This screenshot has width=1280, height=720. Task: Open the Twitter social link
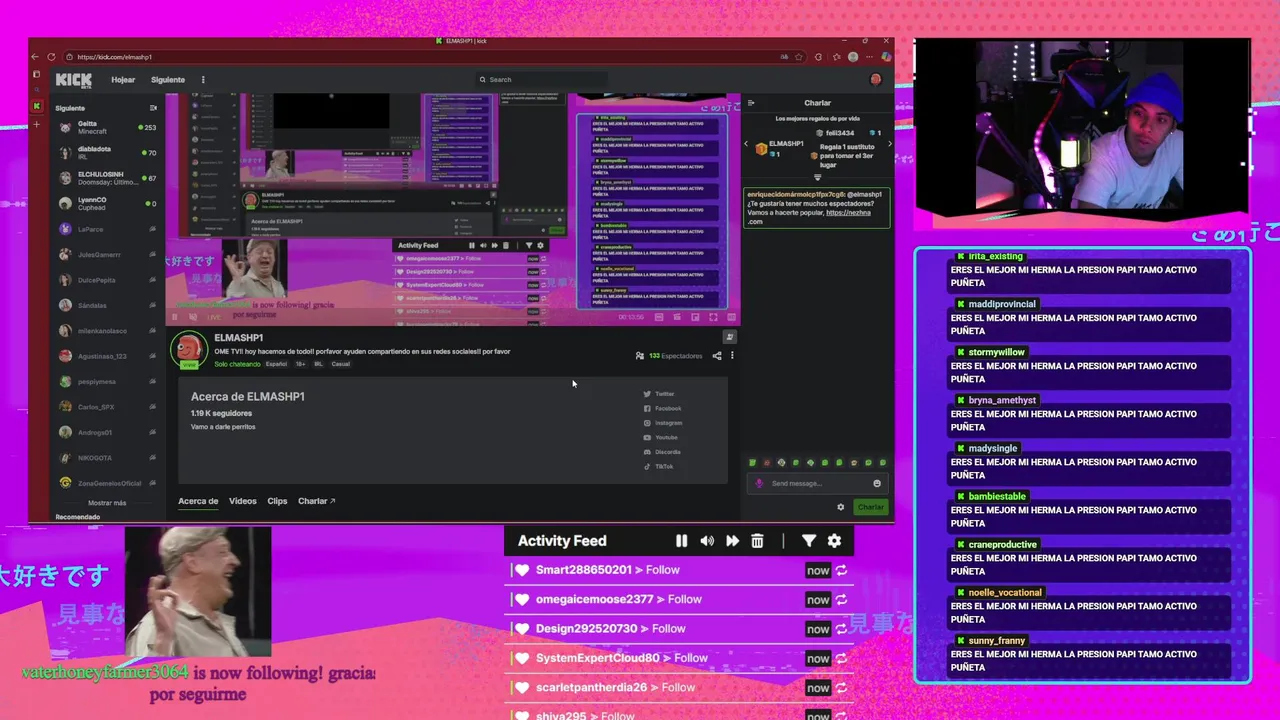point(659,394)
